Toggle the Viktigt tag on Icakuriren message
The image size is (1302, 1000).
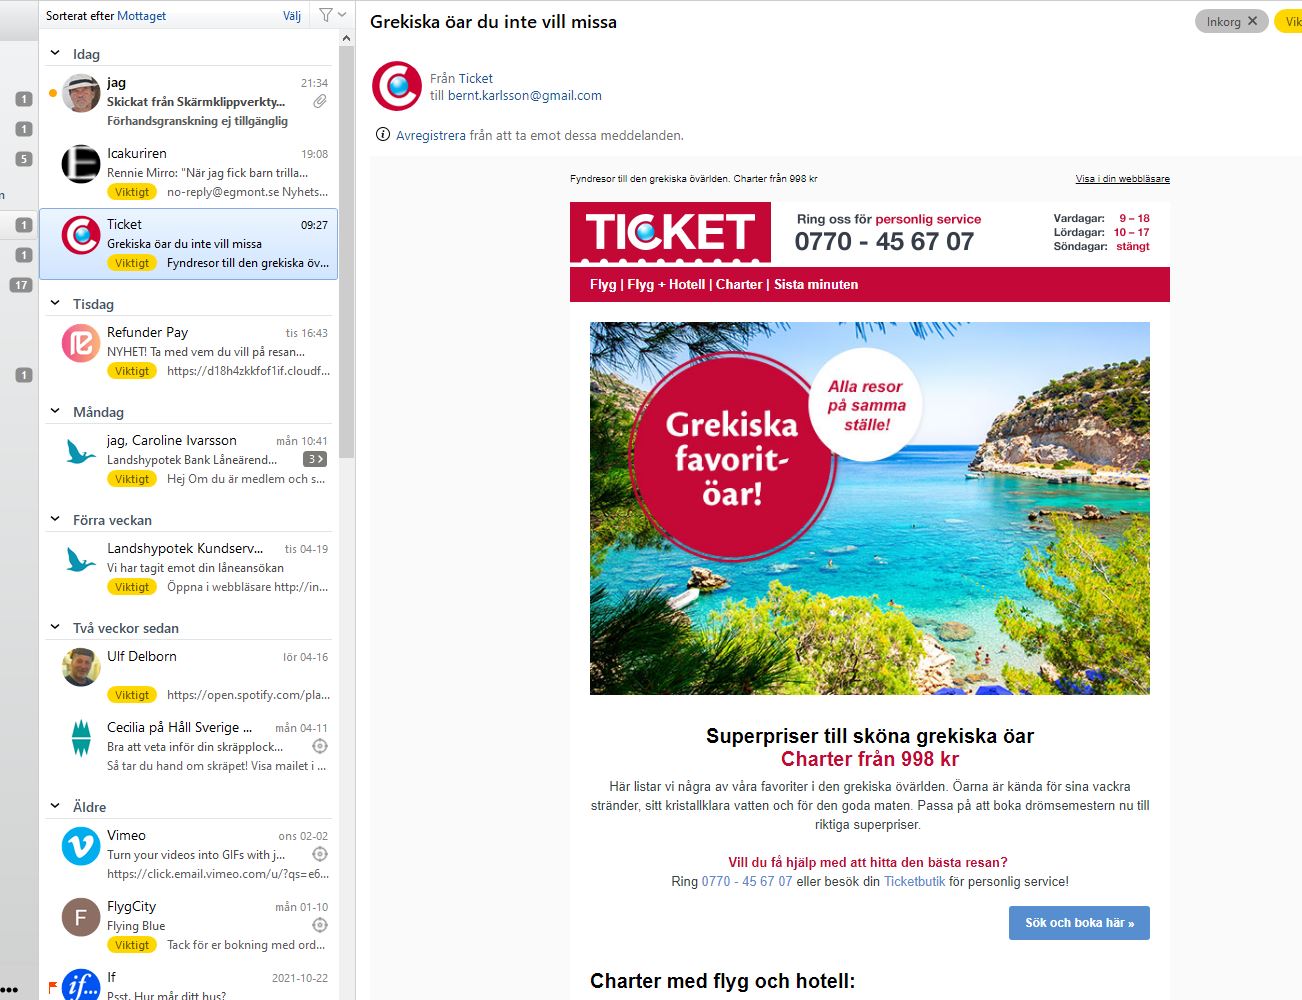point(132,192)
